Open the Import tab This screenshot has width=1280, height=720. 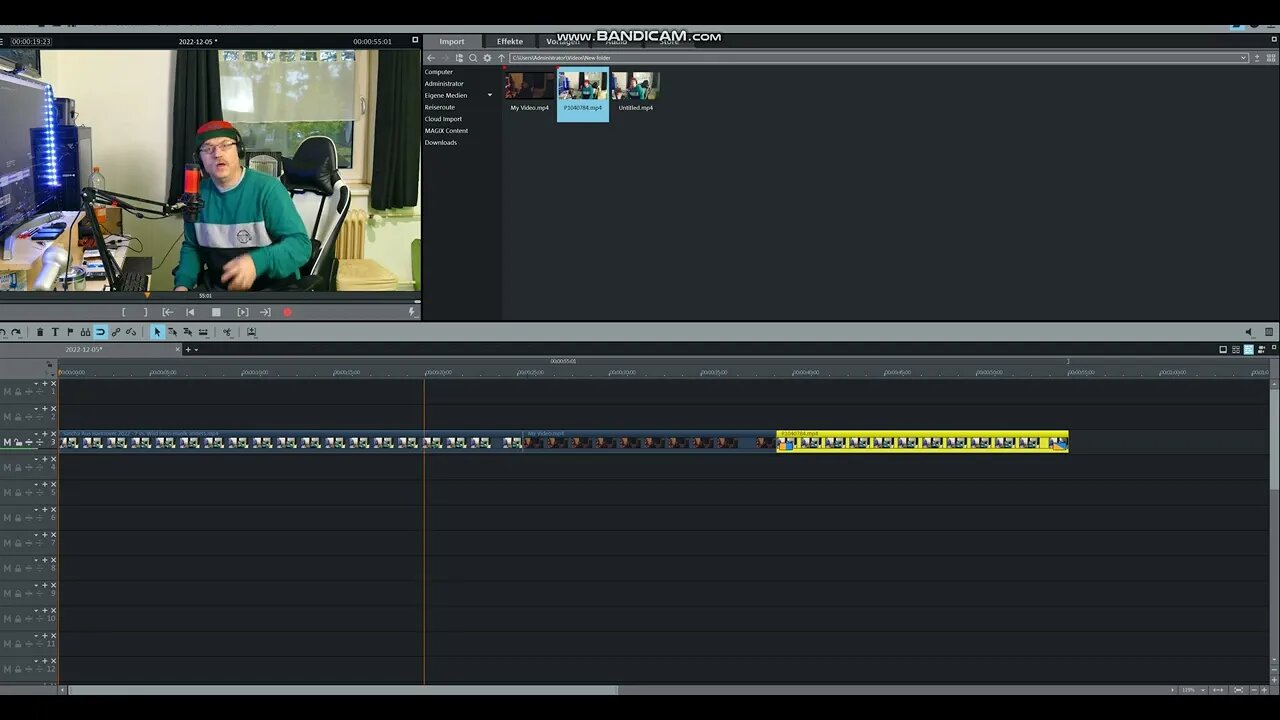(x=452, y=41)
